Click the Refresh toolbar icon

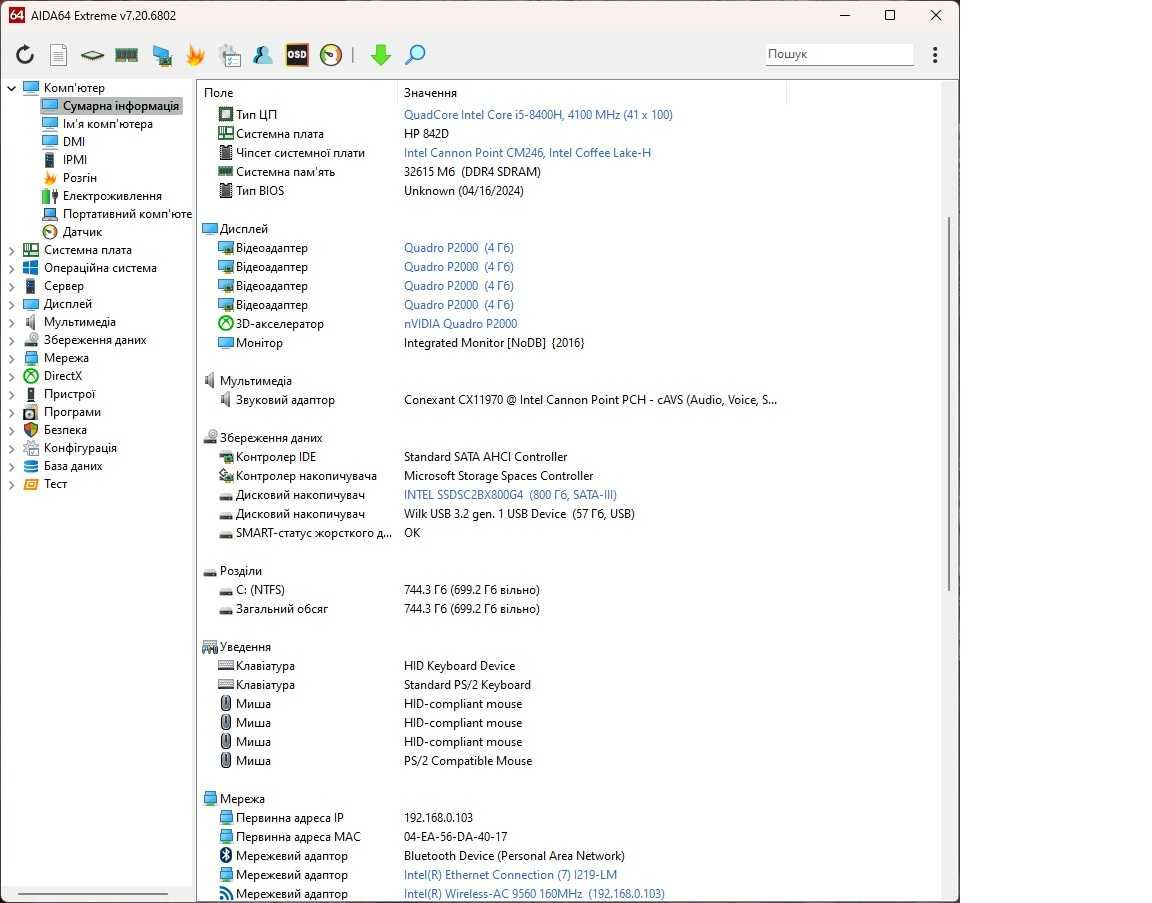coord(25,54)
